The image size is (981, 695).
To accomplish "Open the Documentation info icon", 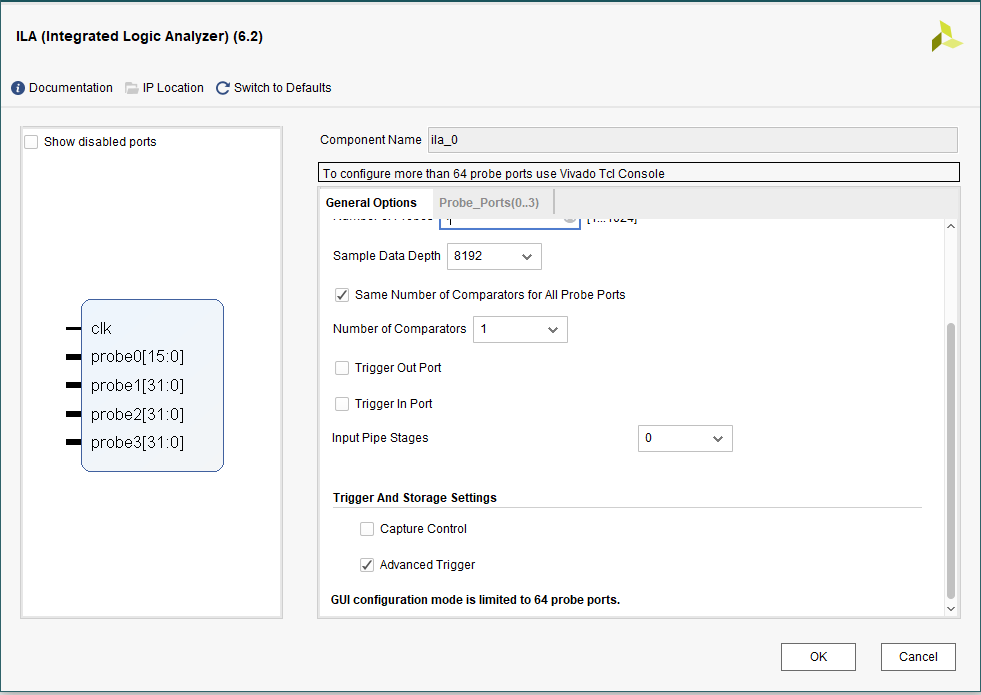I will (18, 88).
